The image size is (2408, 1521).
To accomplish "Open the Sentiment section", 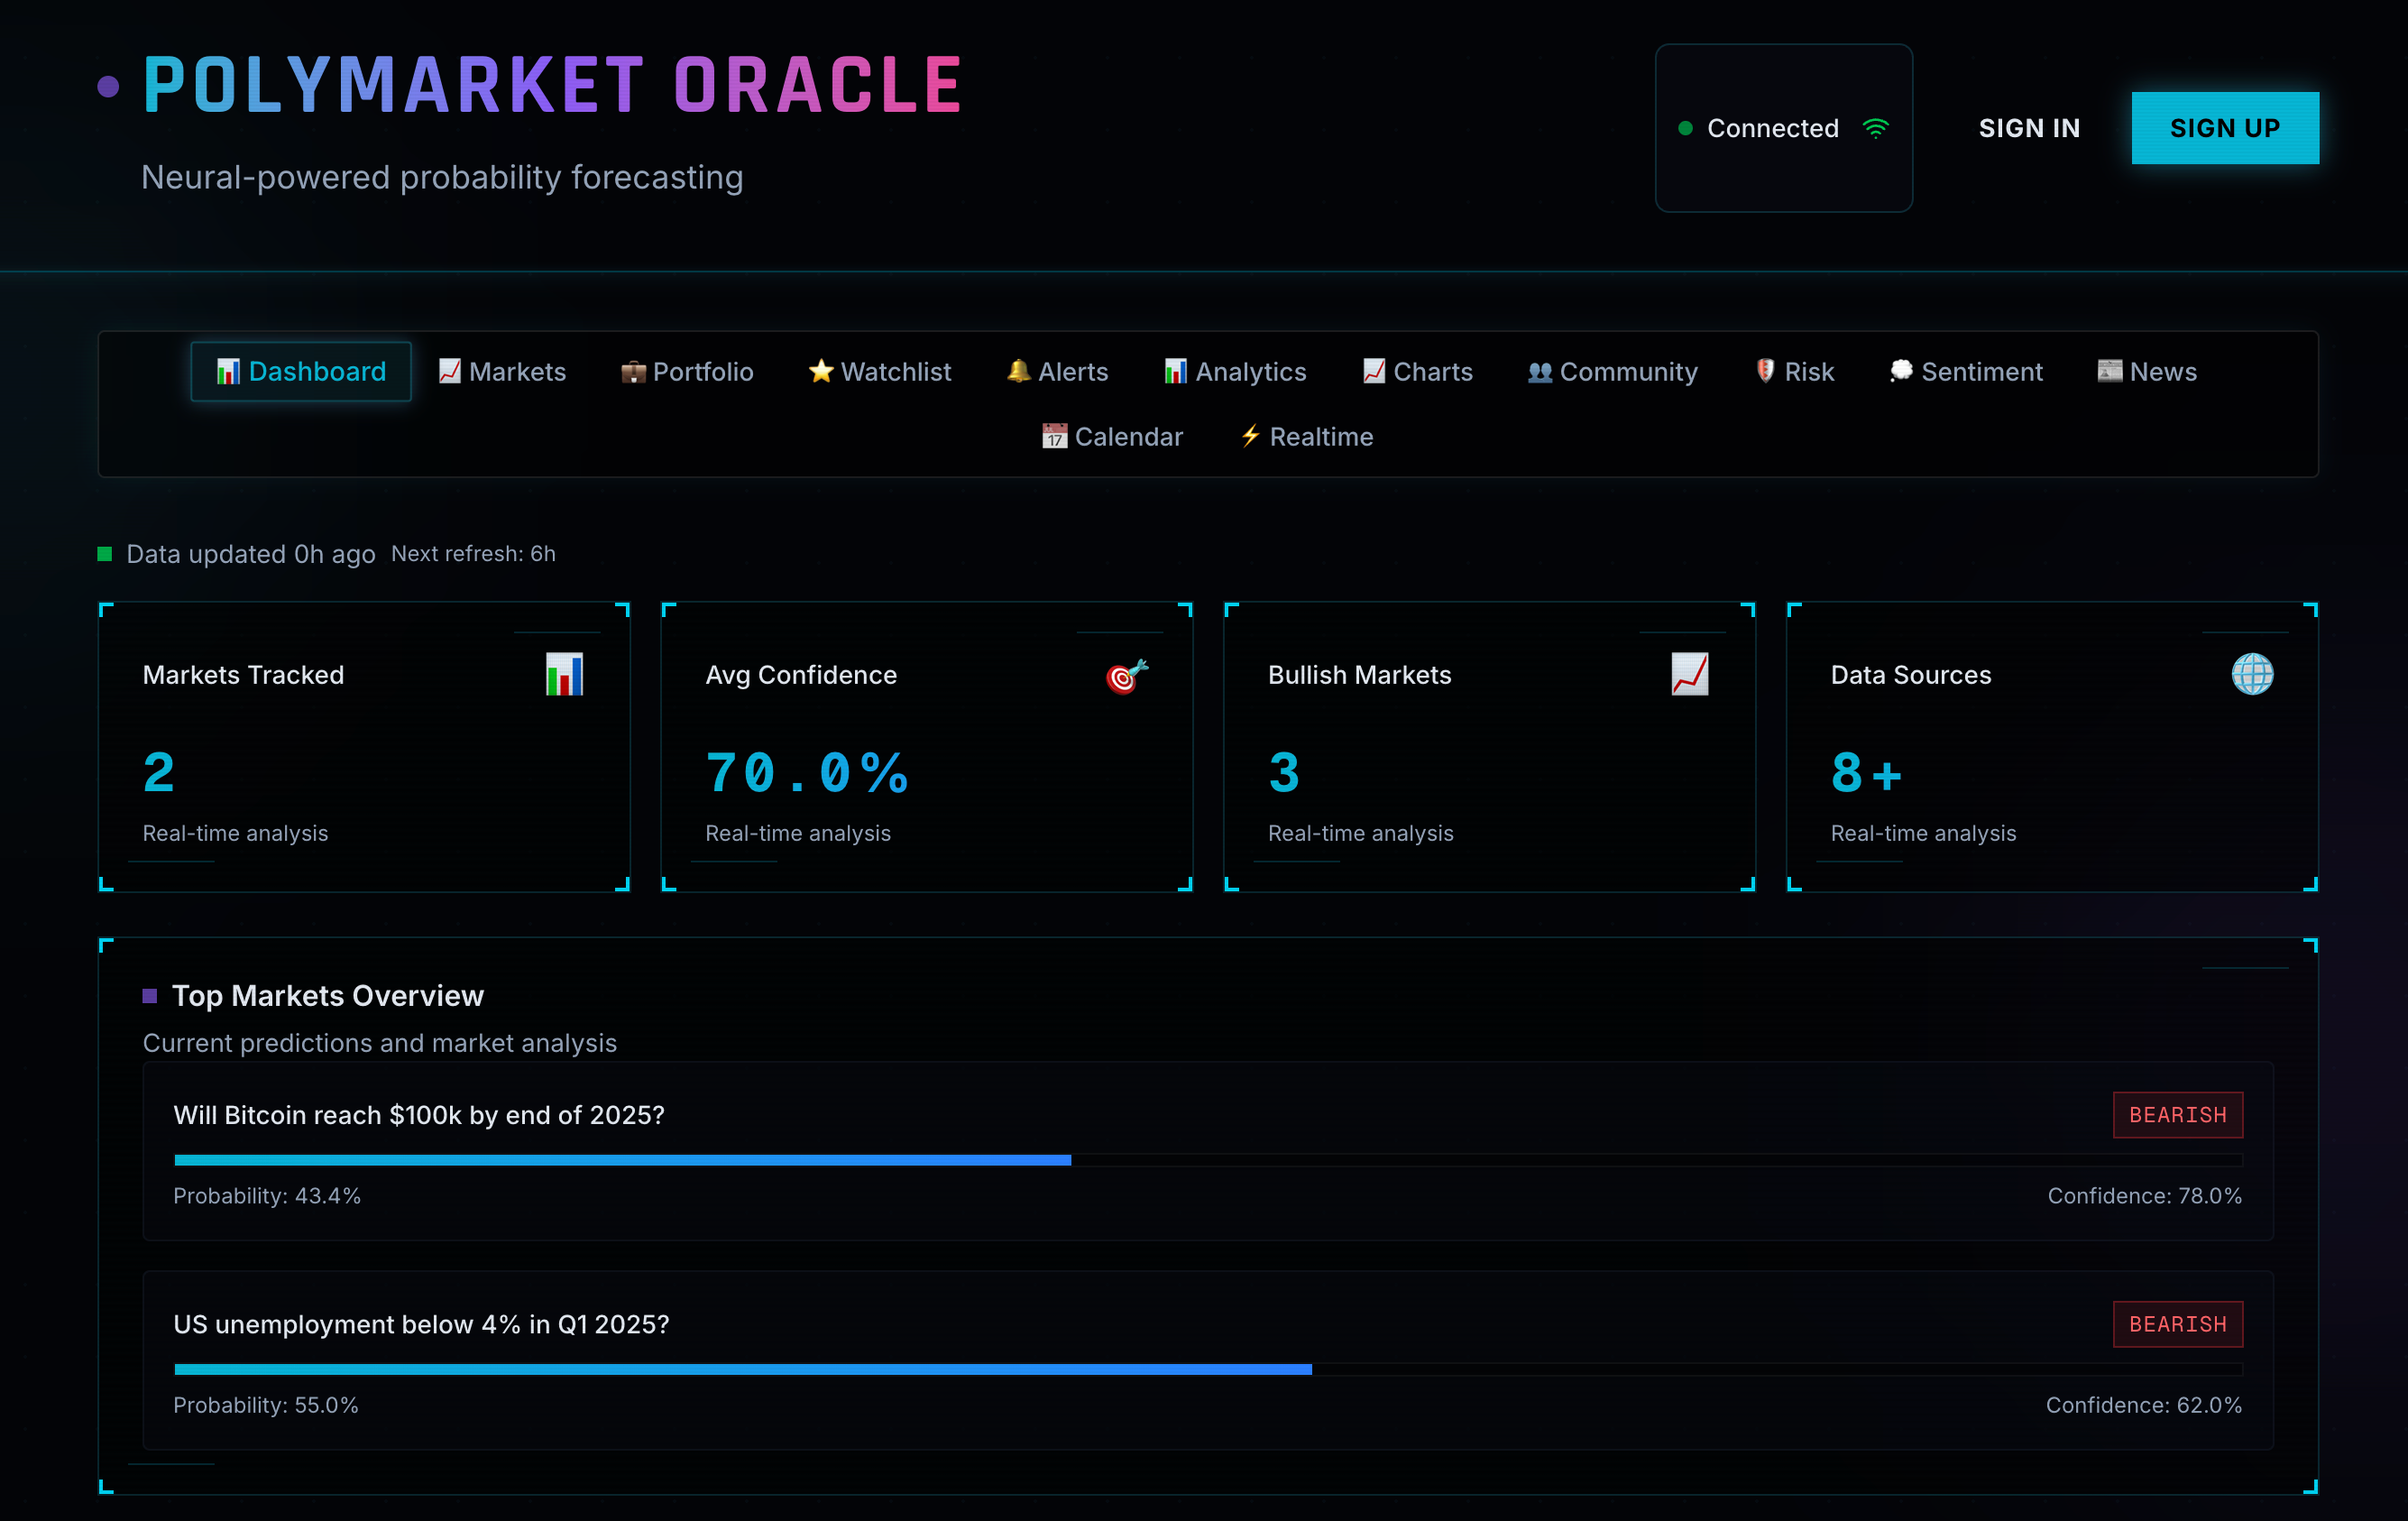I will (x=1966, y=371).
